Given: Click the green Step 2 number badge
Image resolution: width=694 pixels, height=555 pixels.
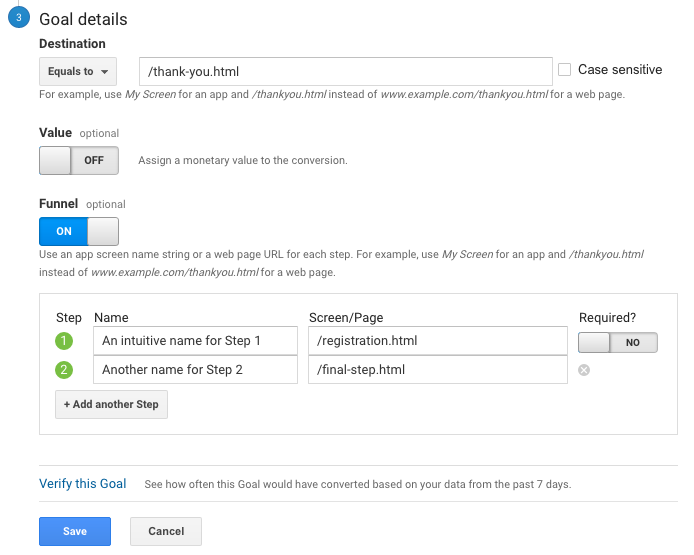Looking at the screenshot, I should (x=66, y=370).
